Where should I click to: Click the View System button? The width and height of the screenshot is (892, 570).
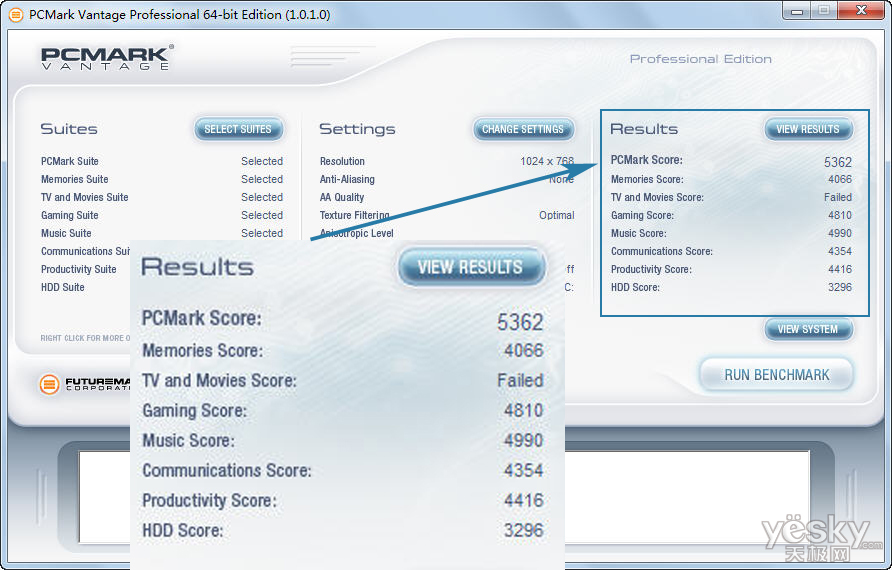click(x=808, y=329)
